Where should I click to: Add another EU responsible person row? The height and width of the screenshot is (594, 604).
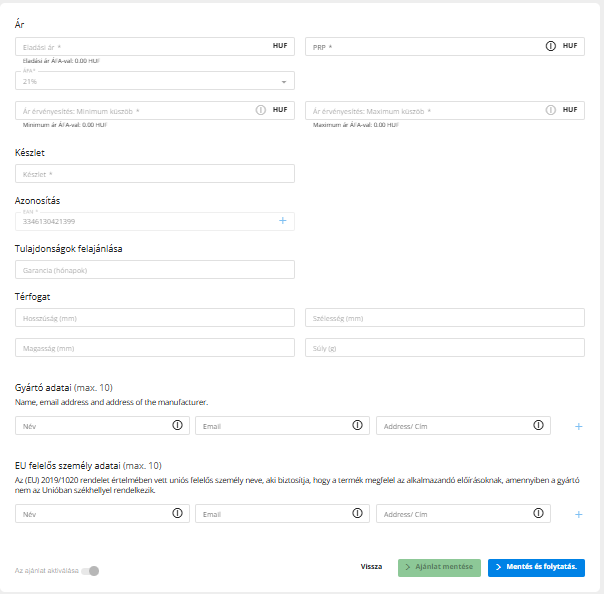pyautogui.click(x=578, y=515)
